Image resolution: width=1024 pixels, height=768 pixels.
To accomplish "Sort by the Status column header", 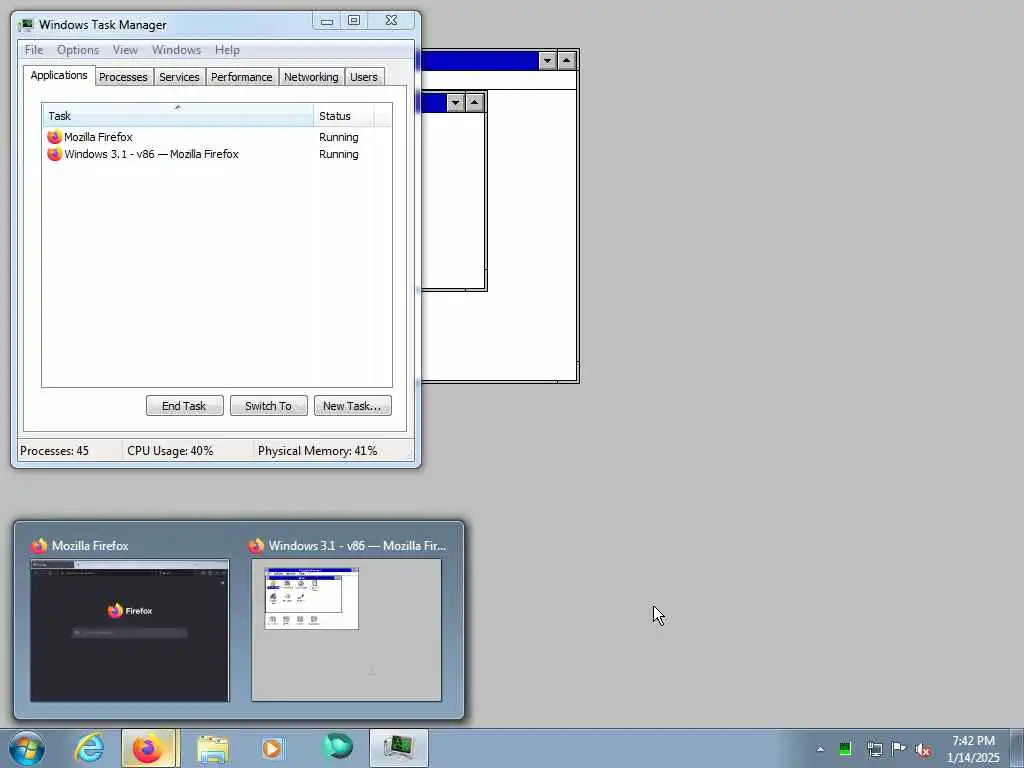I will pyautogui.click(x=344, y=116).
